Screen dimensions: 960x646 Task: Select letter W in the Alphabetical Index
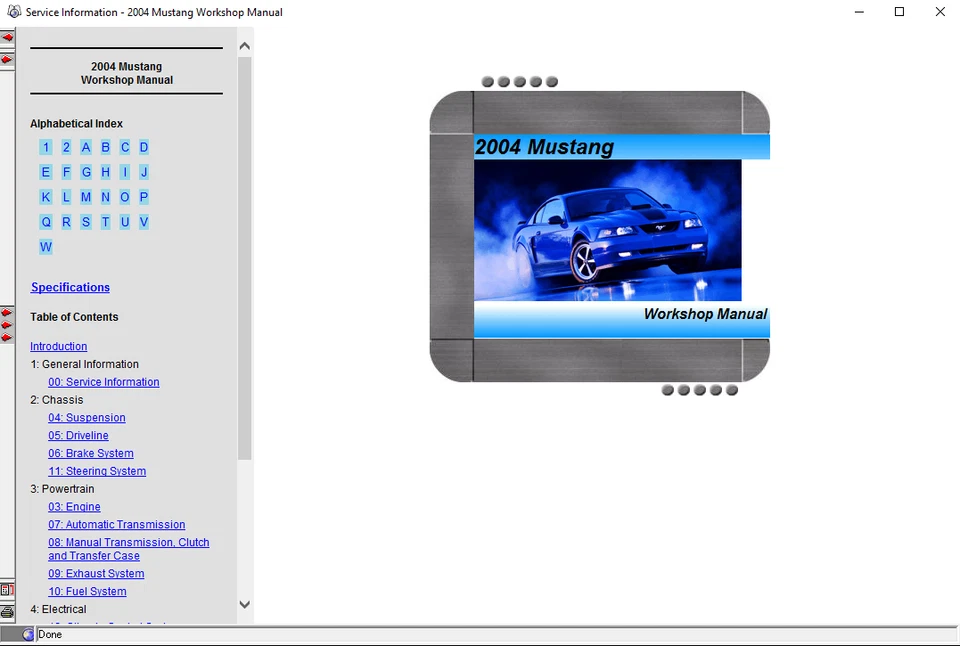point(45,246)
